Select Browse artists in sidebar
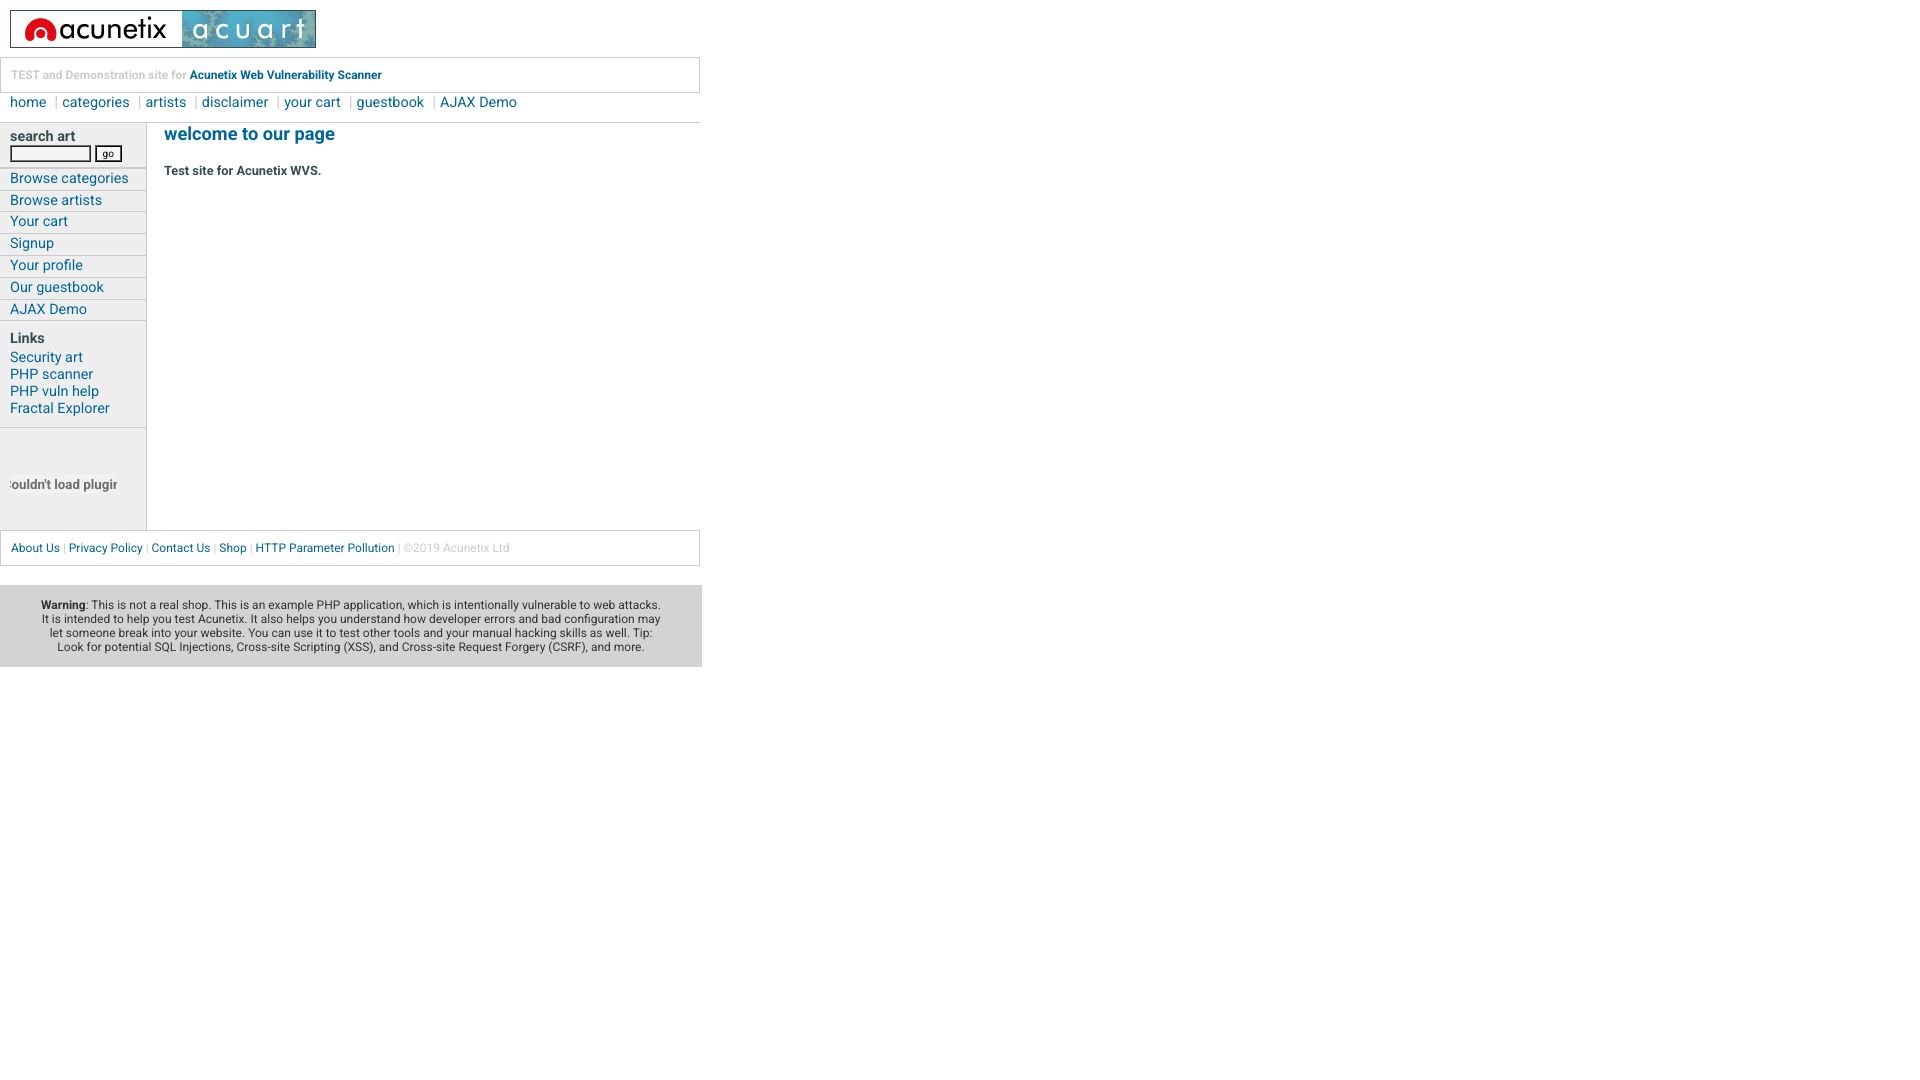Viewport: 1920px width, 1080px height. [73, 201]
